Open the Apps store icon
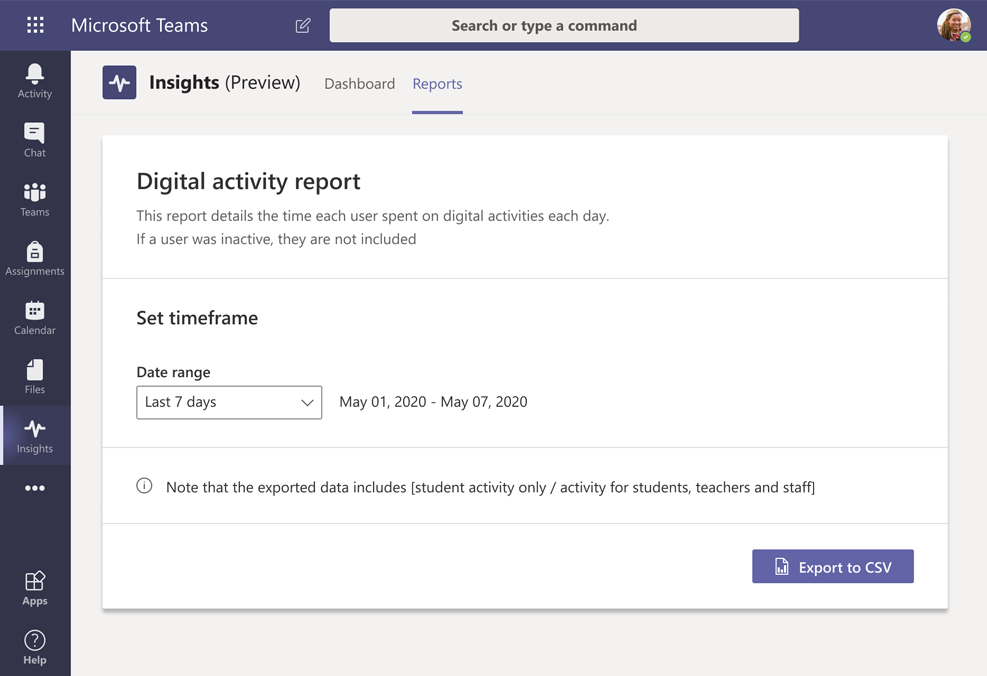 (x=34, y=586)
